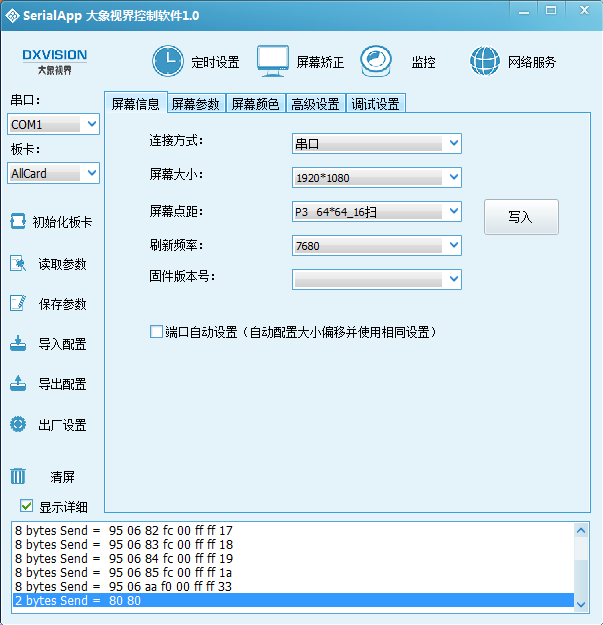Maximize the SerialApp window
603x625 pixels.
[551, 11]
